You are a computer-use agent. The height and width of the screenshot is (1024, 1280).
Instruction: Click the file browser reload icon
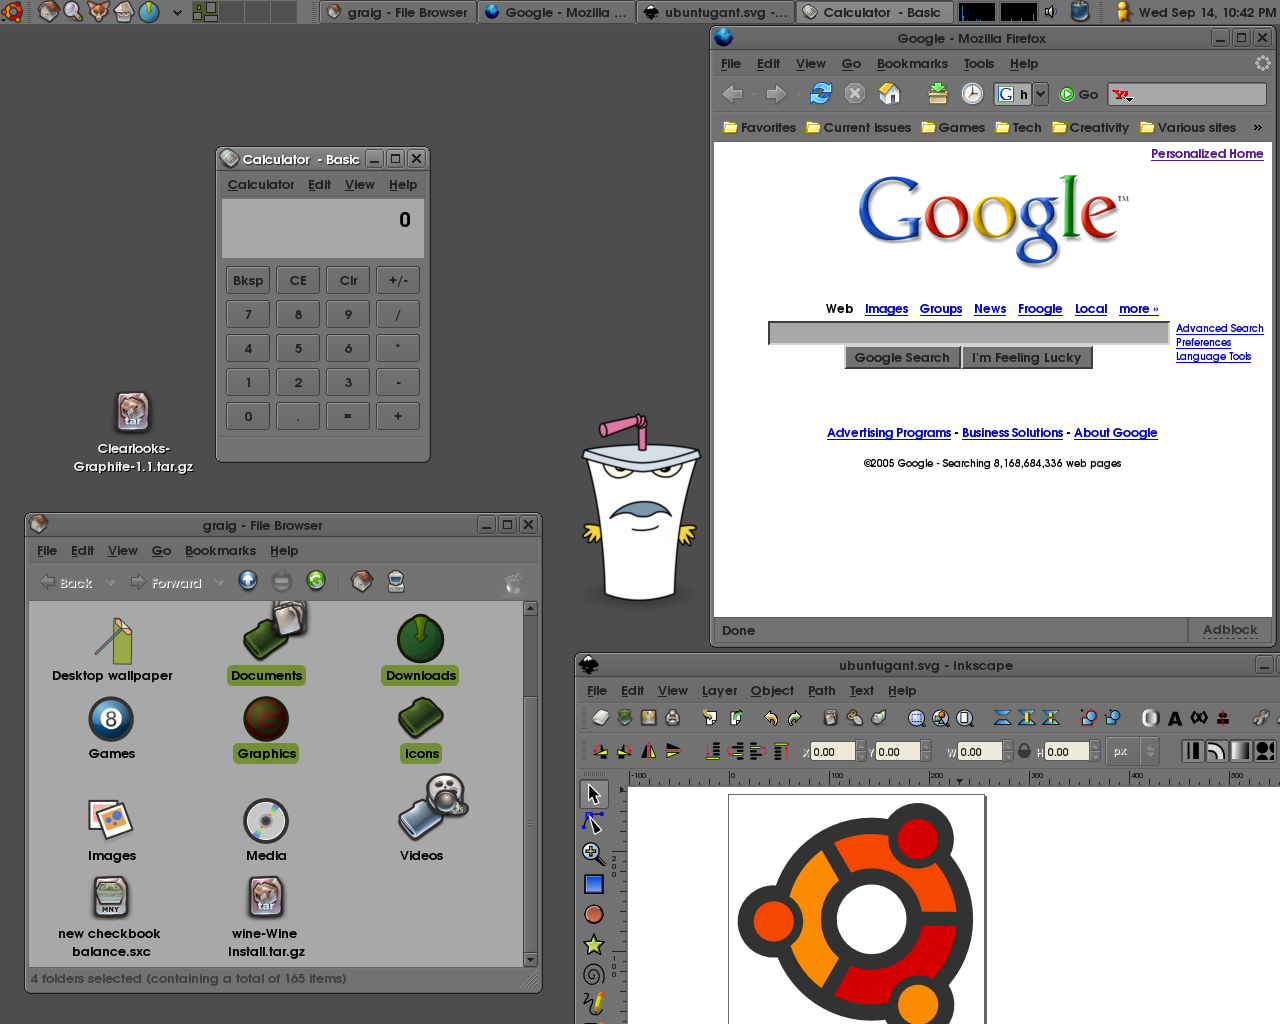pos(316,581)
